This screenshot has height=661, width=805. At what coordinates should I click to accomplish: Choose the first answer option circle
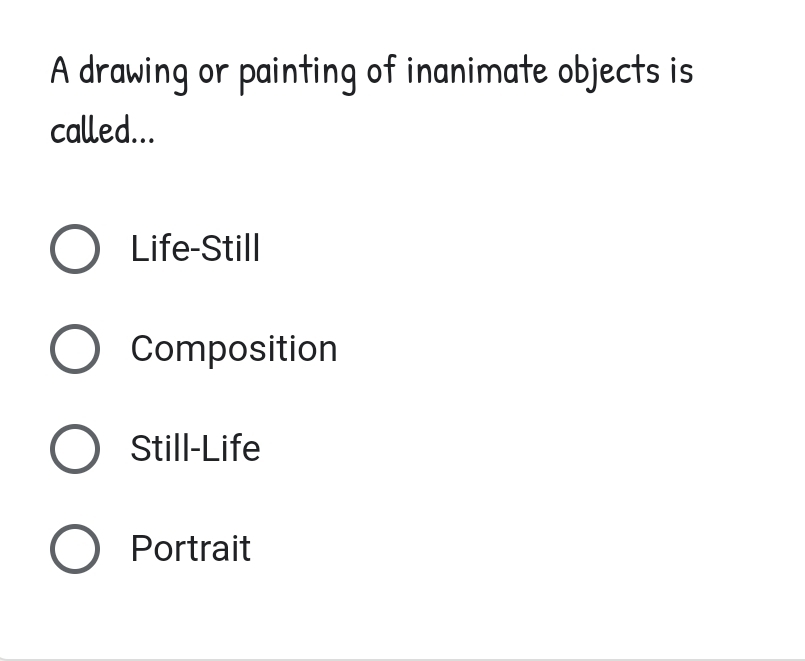(75, 249)
